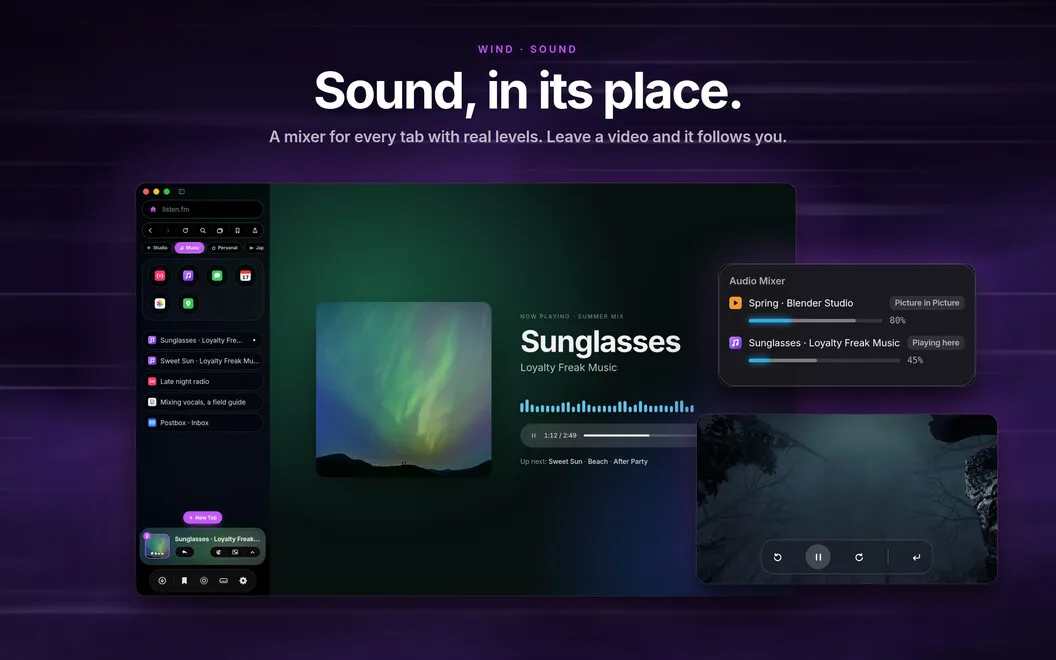Viewport: 1056px width, 660px height.
Task: Seek on the Sunglasses track progress bar
Action: (x=640, y=436)
